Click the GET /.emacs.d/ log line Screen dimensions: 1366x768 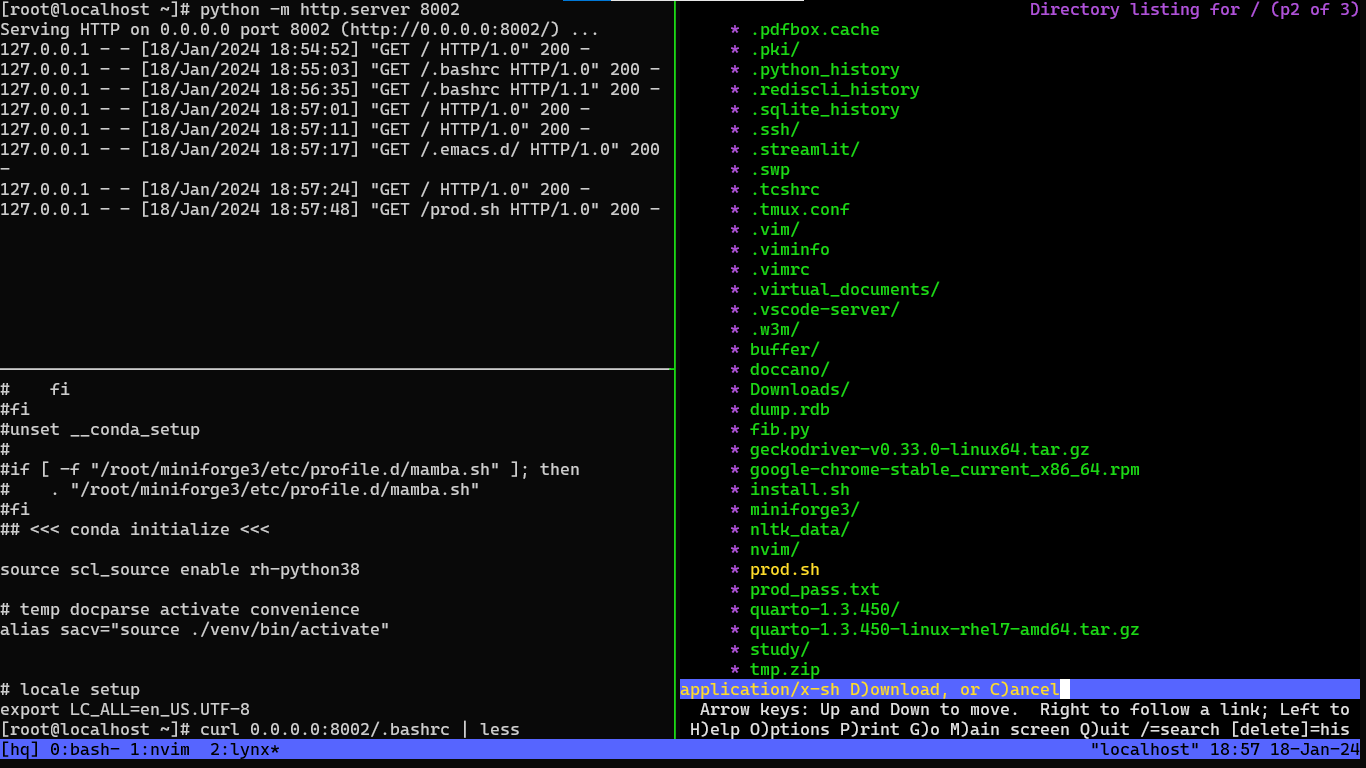pos(330,160)
